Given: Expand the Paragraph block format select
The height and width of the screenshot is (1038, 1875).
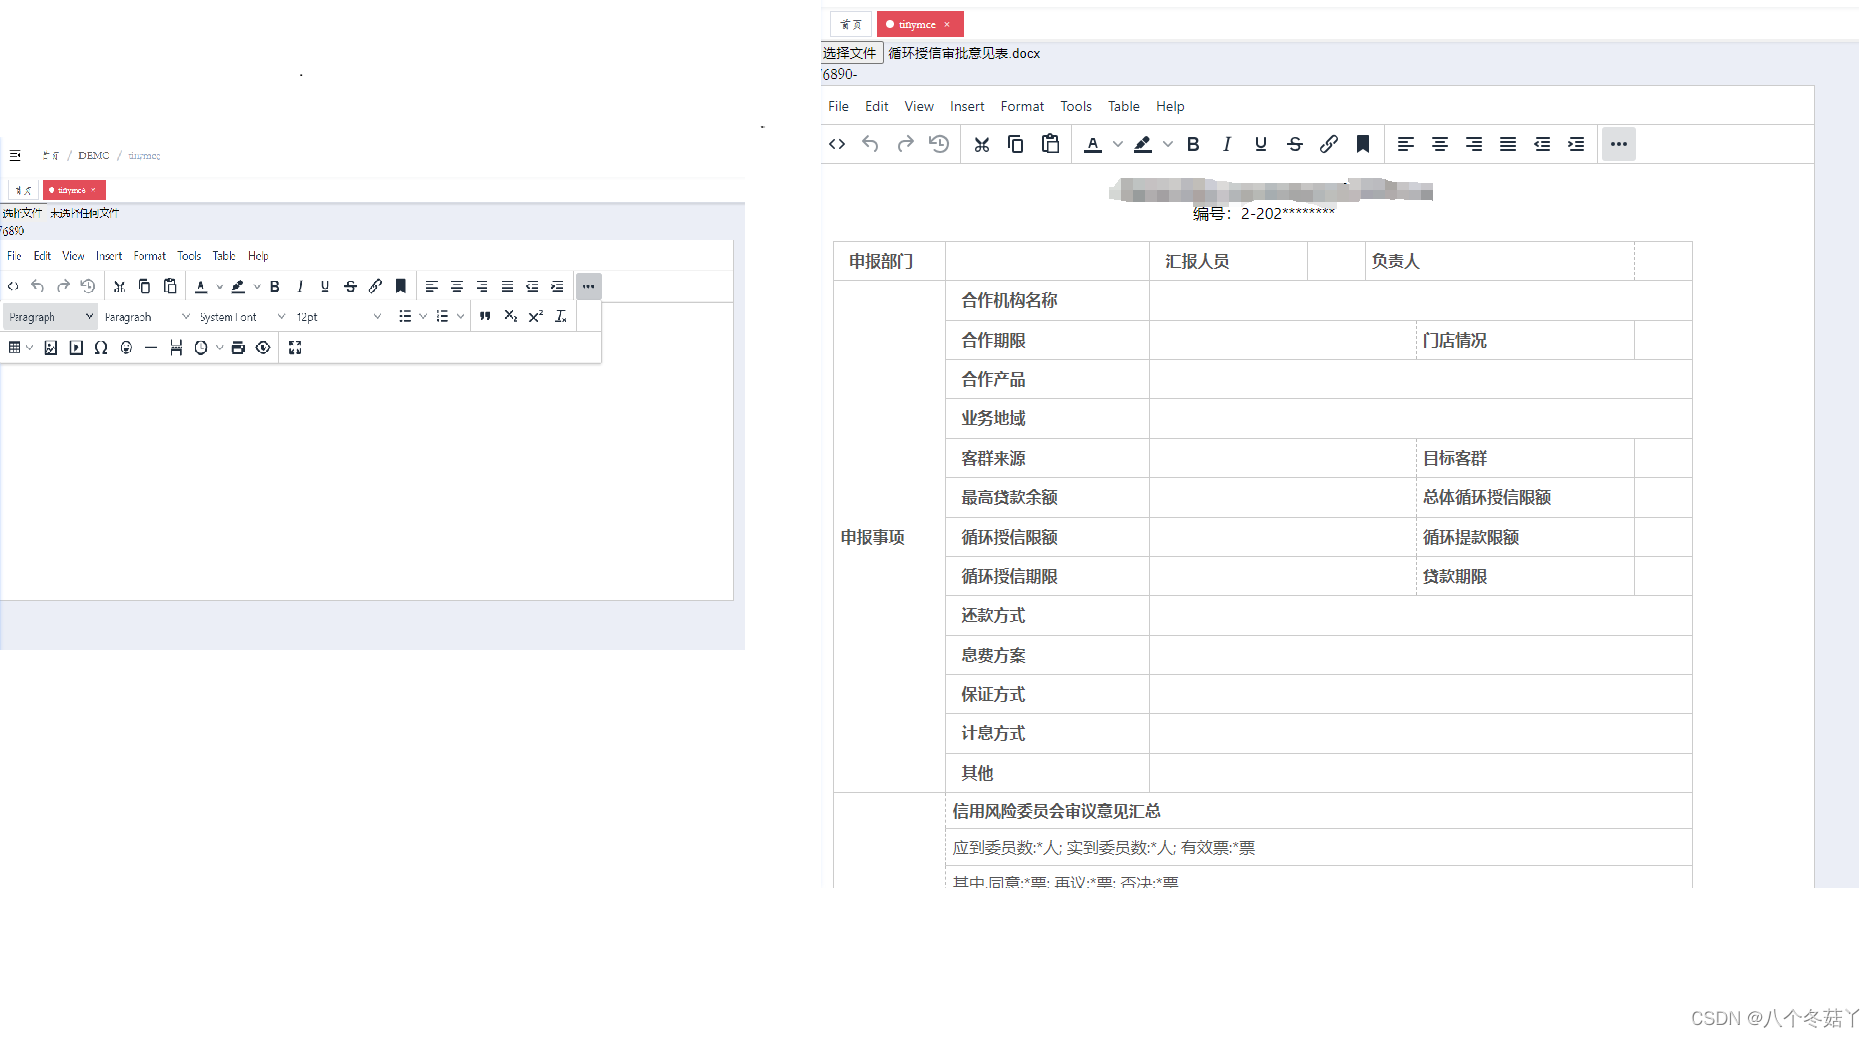Looking at the screenshot, I should (x=50, y=317).
